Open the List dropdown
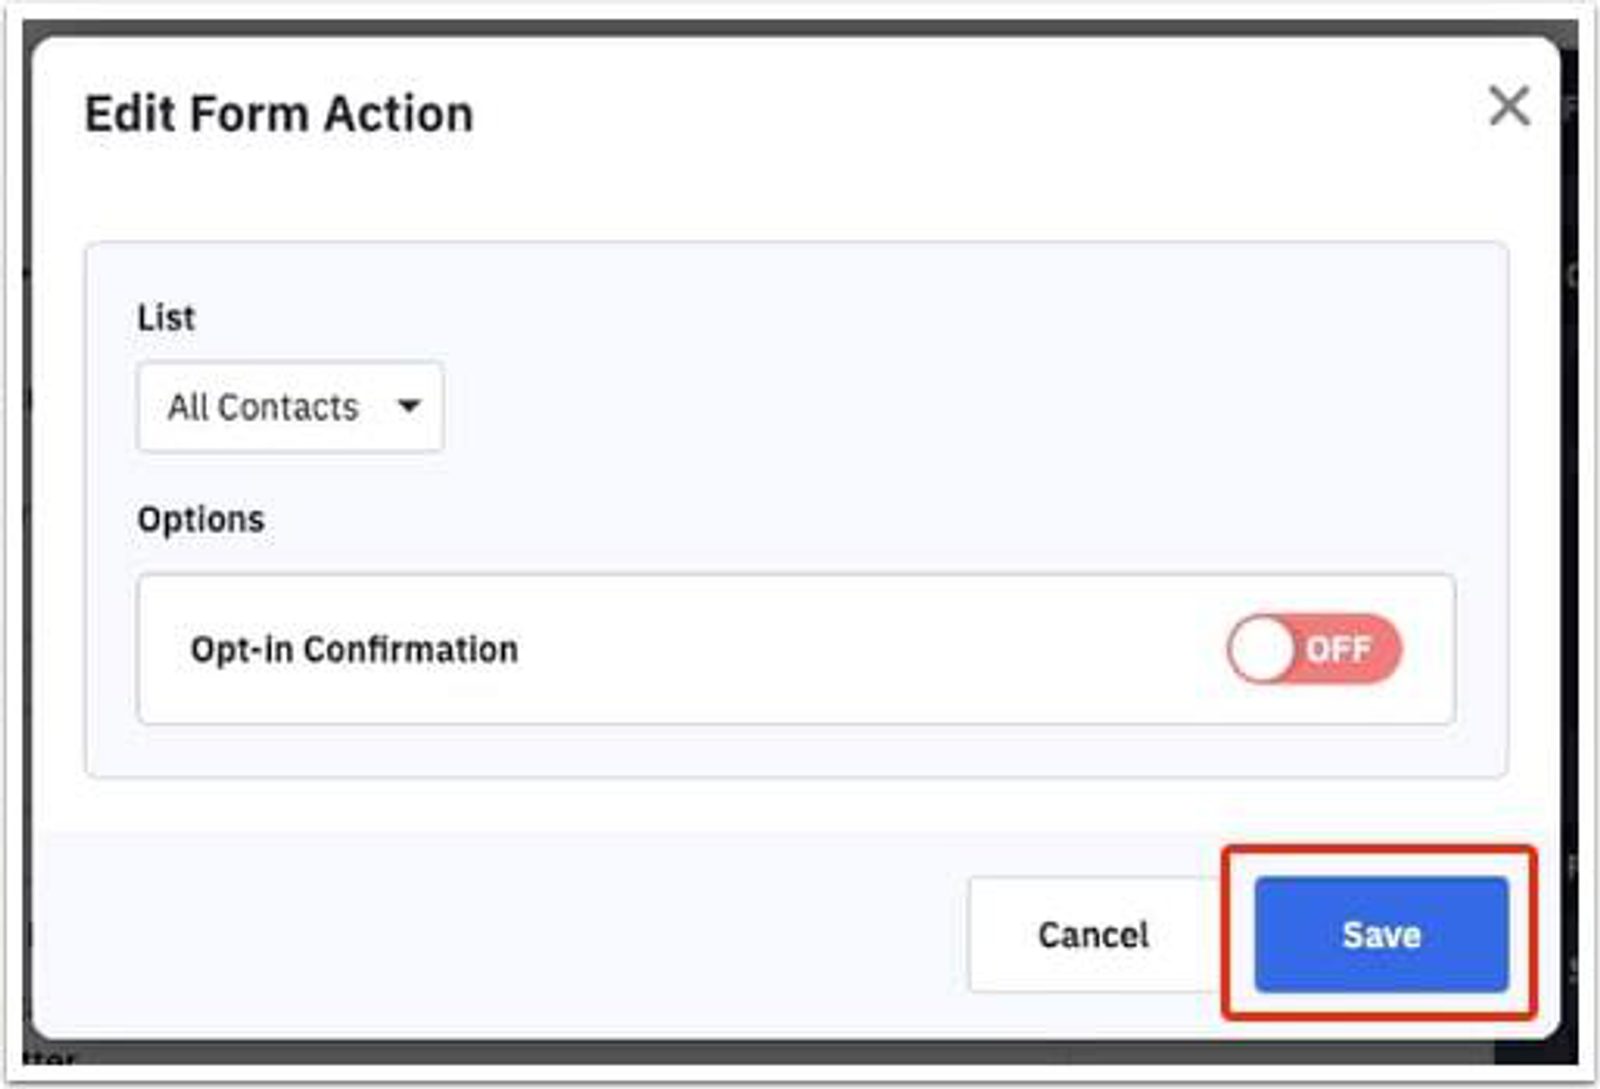 point(290,407)
